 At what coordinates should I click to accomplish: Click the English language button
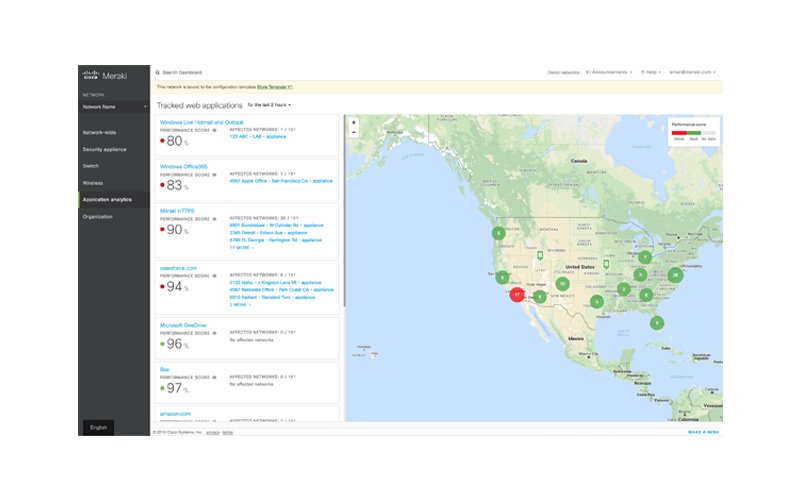(x=98, y=428)
